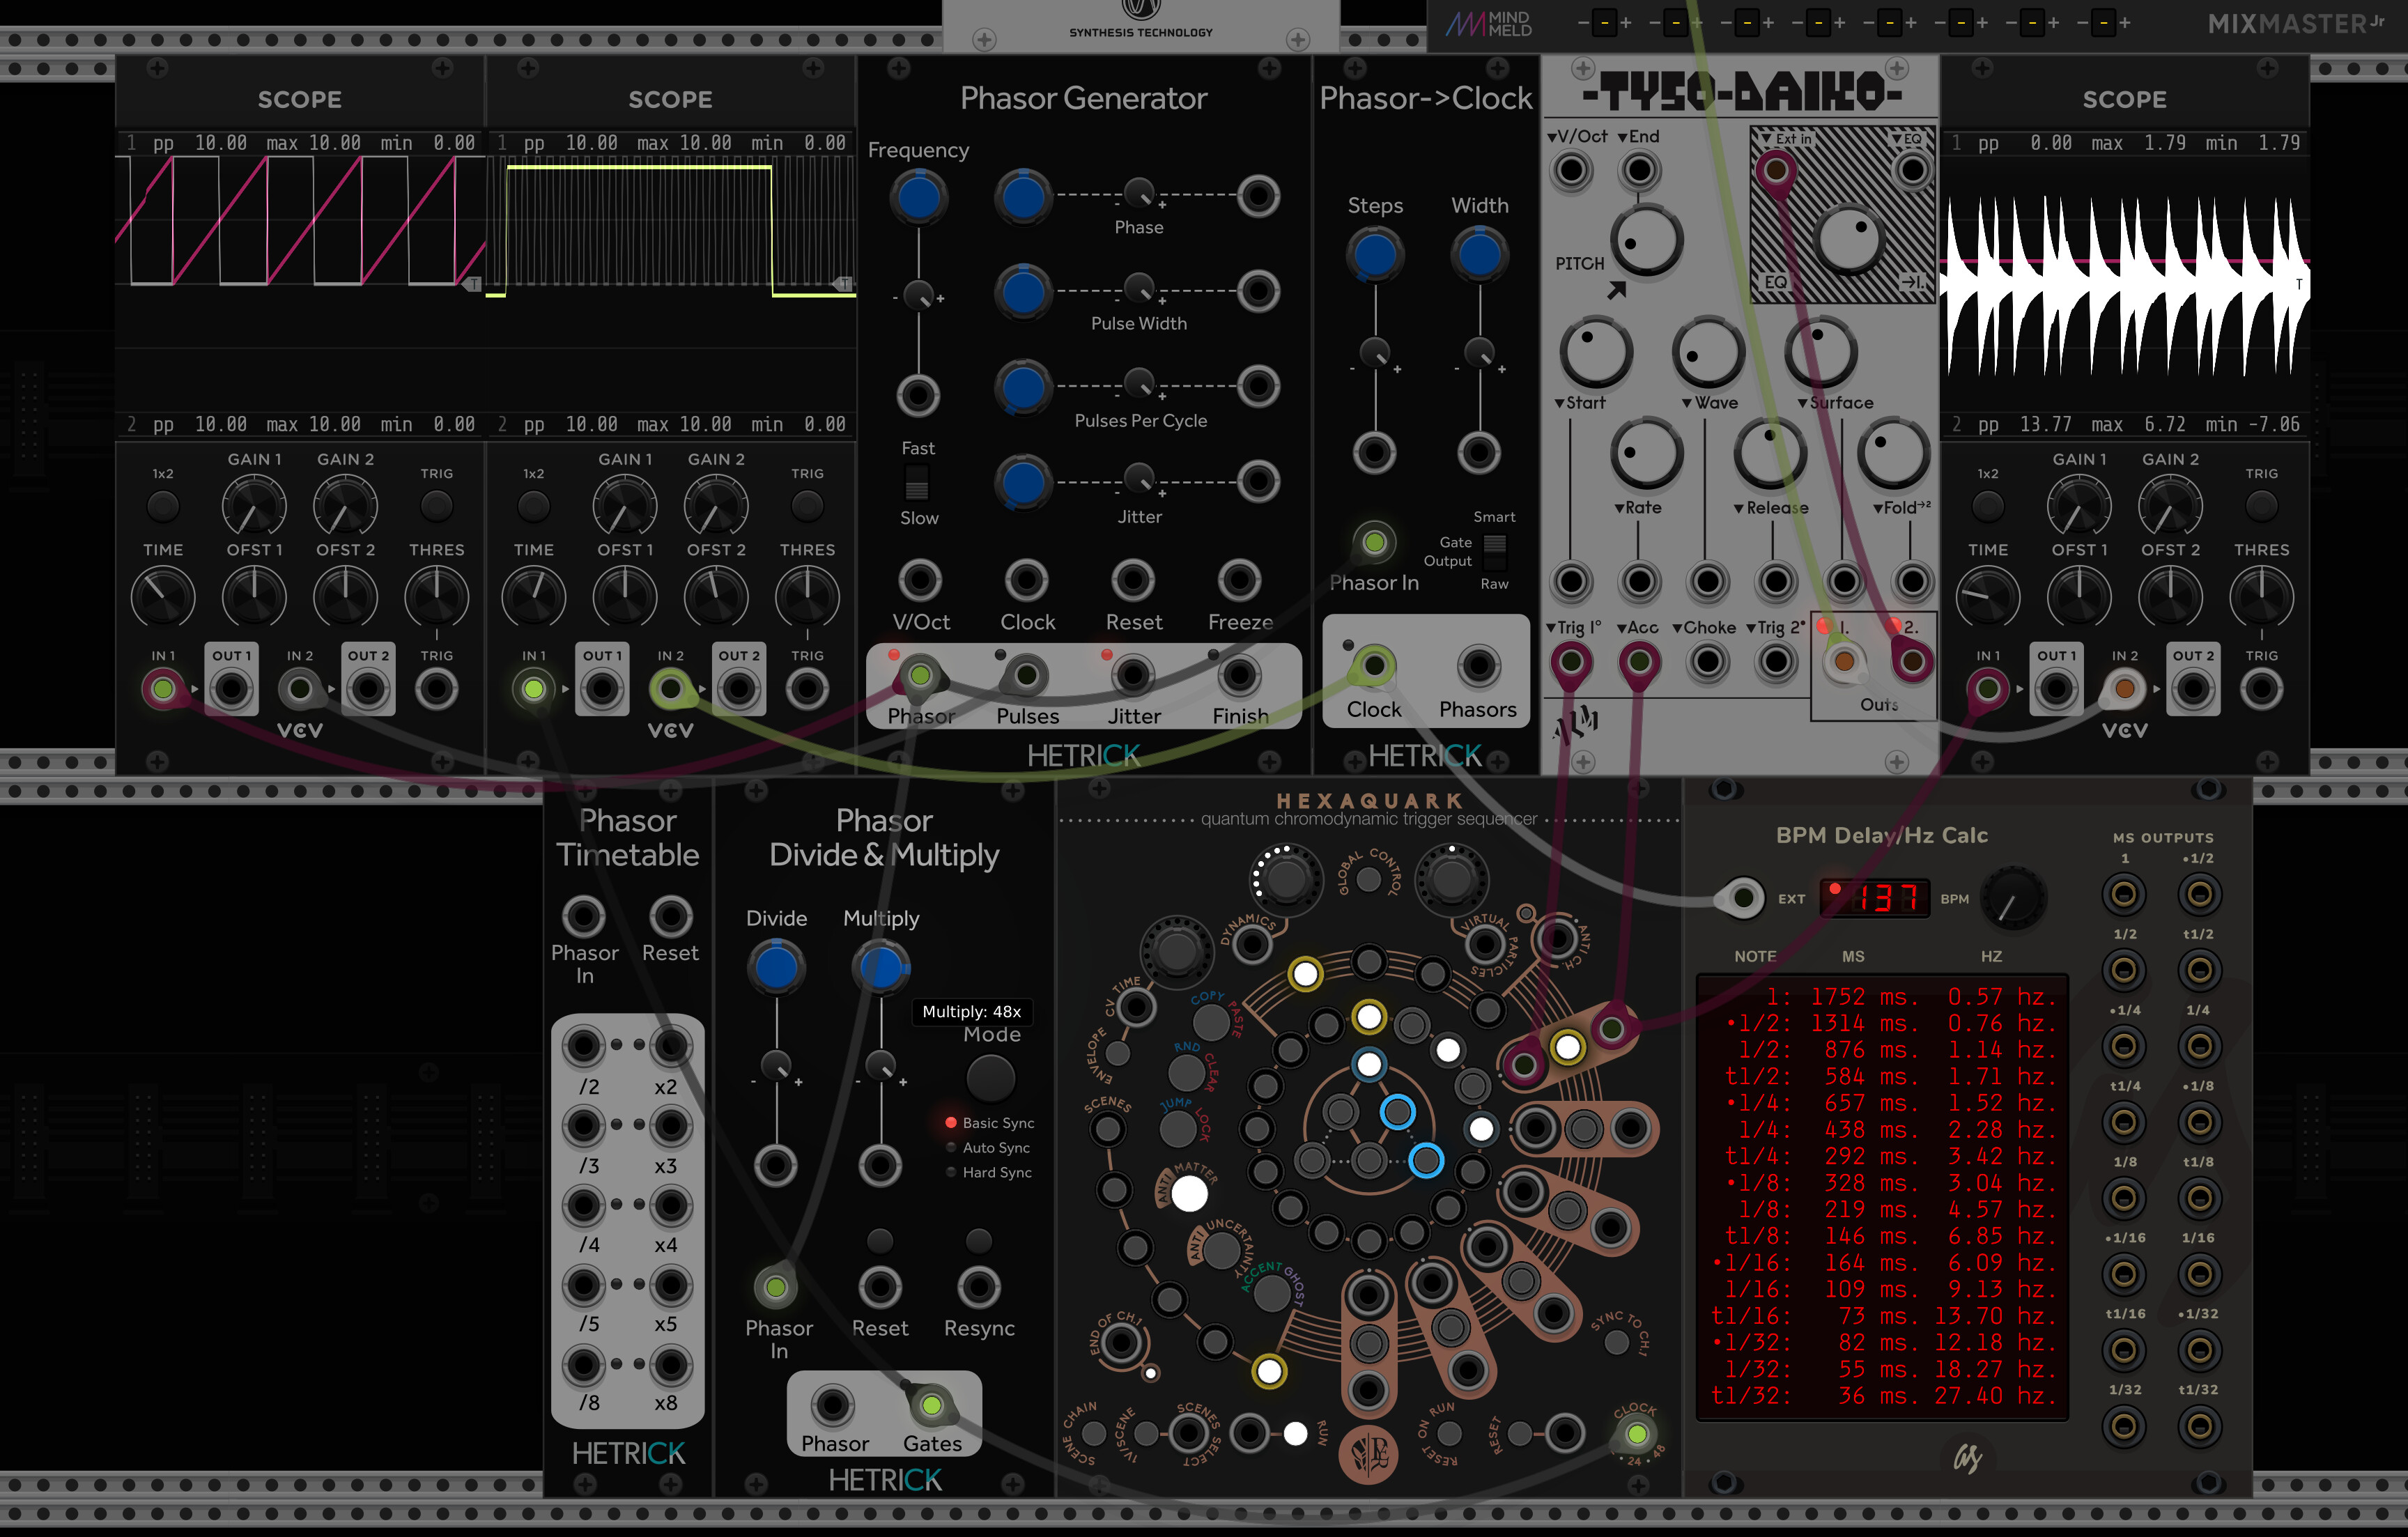Click the Reset jack on Phasor Timetable
This screenshot has height=1537, width=2408.
(x=670, y=916)
